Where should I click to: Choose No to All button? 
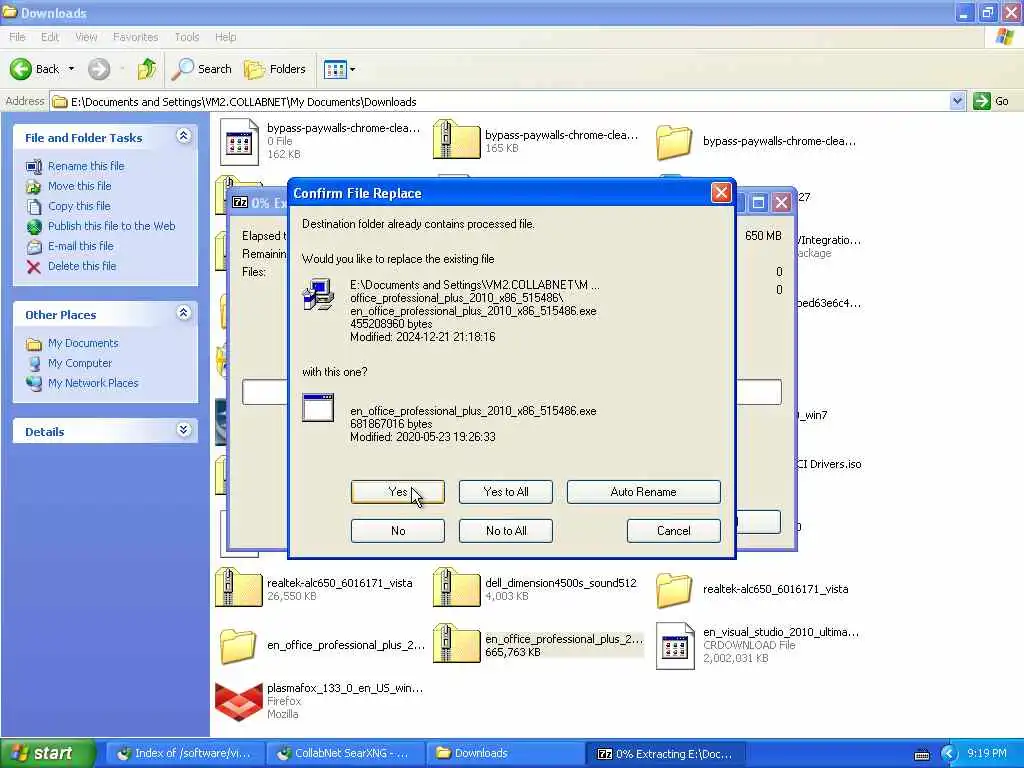pyautogui.click(x=505, y=531)
